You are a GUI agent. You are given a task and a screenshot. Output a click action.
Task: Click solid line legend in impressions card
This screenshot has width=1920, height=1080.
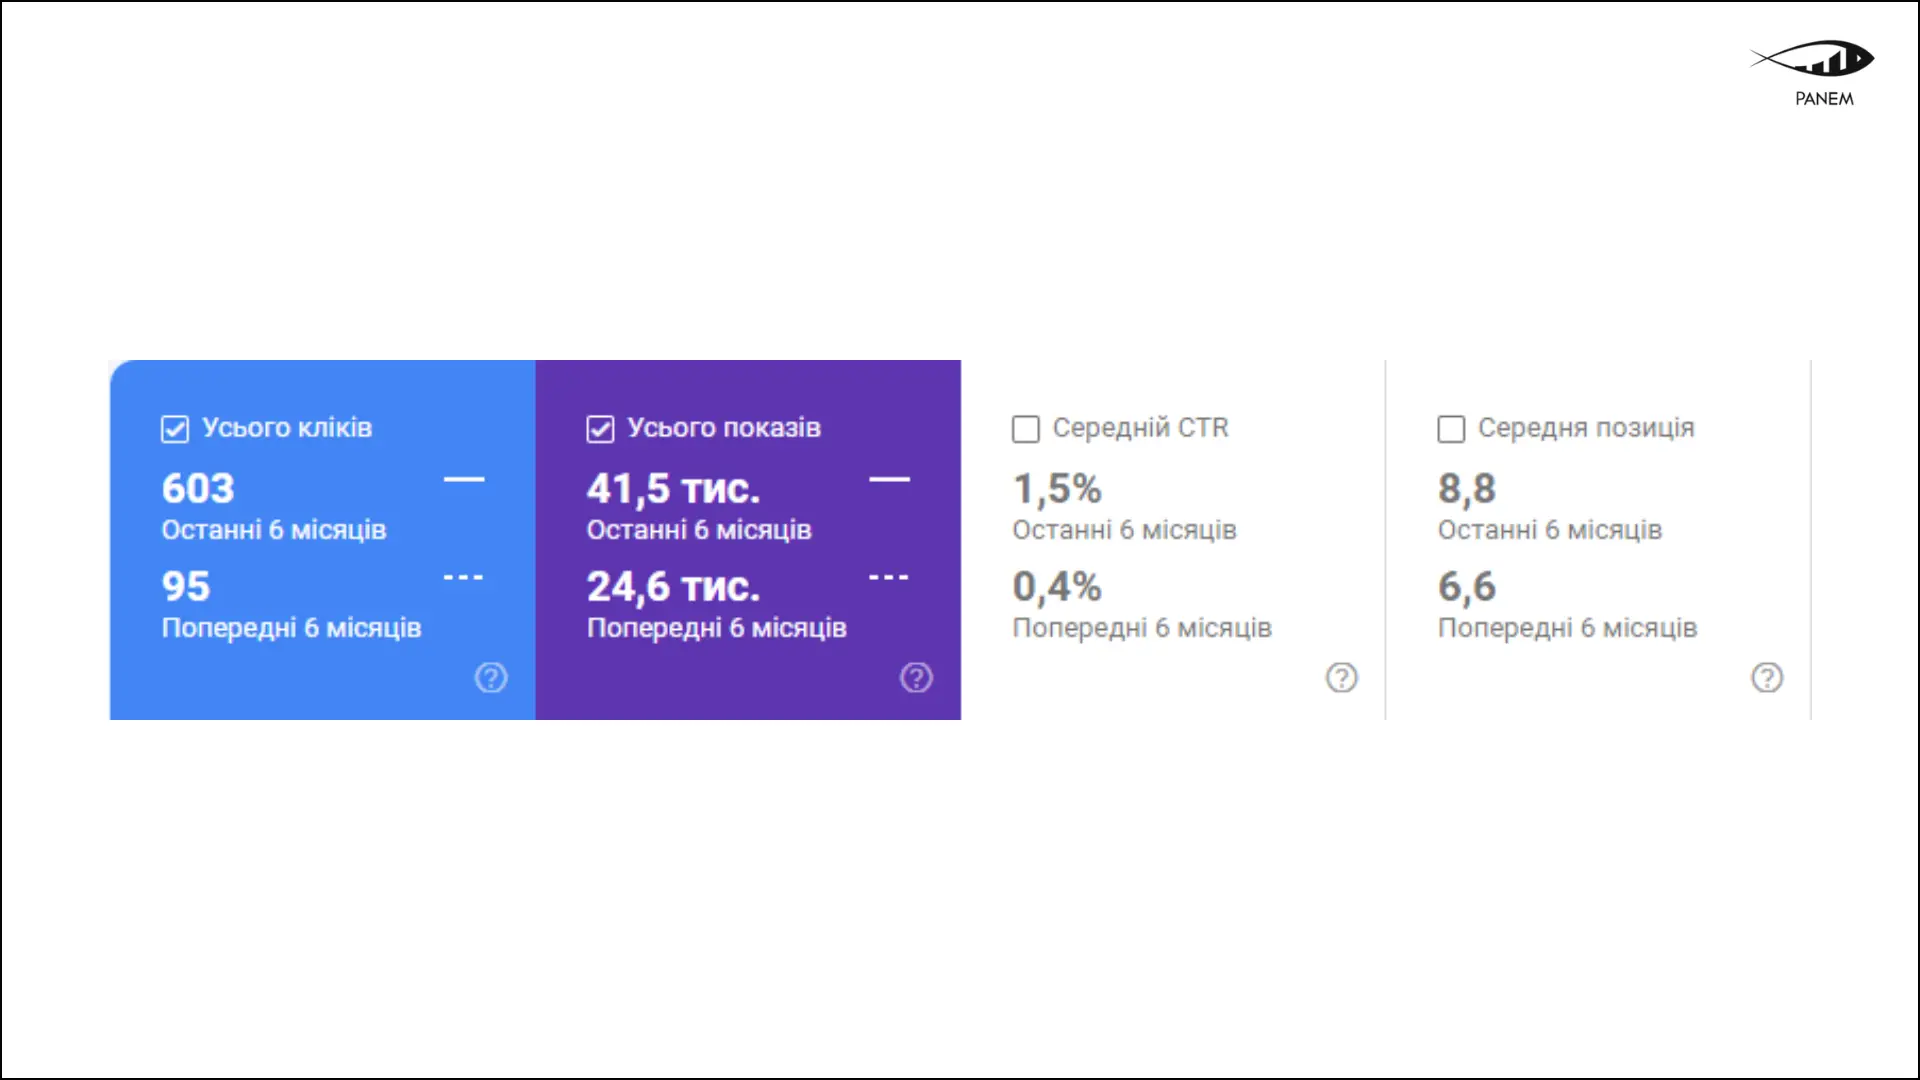tap(889, 480)
